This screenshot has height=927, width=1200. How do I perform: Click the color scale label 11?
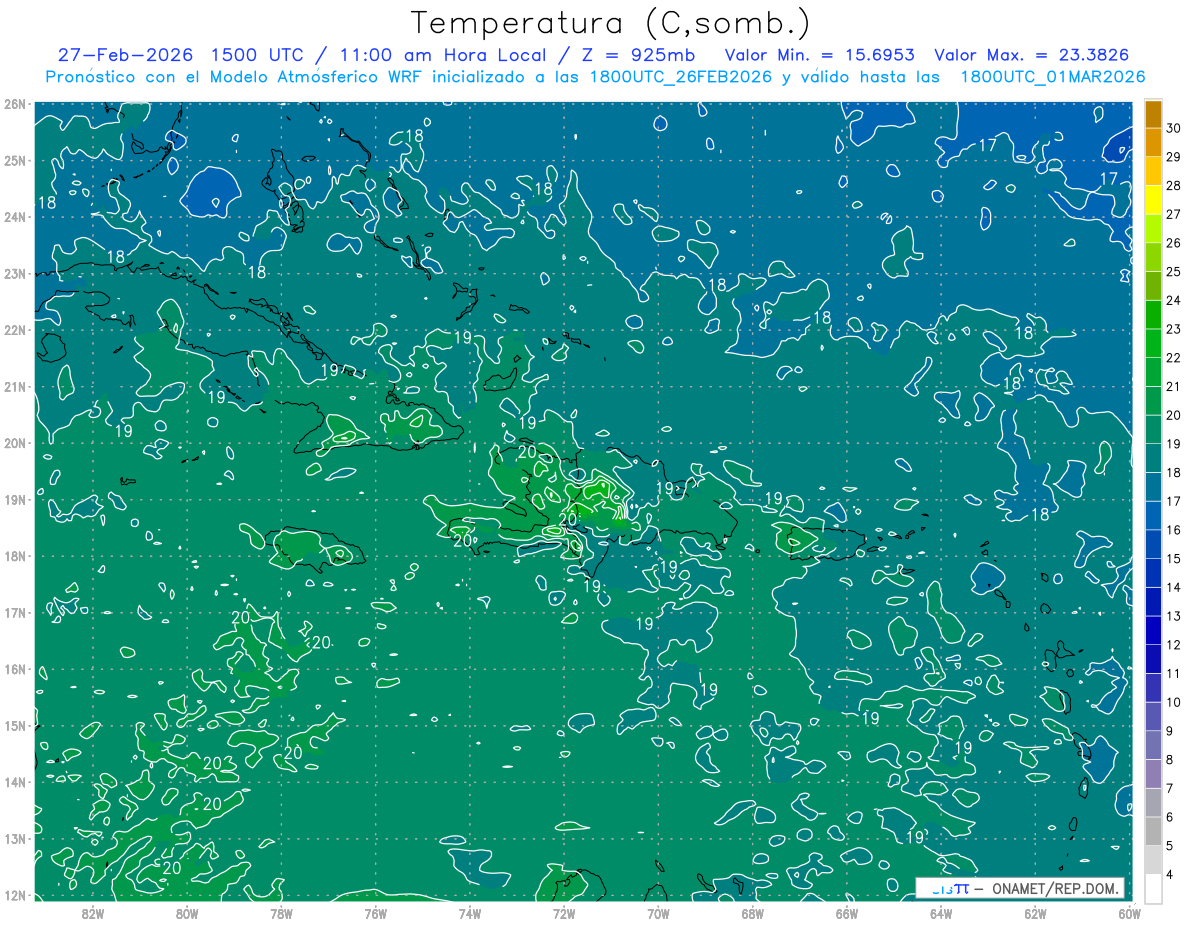pos(1174,673)
